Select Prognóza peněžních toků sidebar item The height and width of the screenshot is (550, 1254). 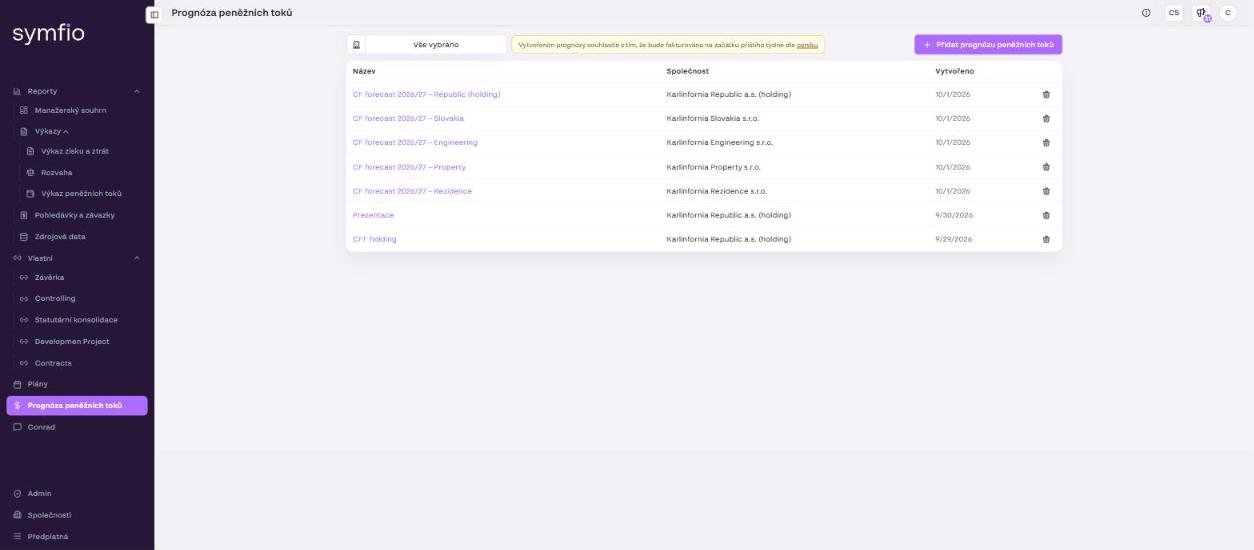tap(77, 405)
